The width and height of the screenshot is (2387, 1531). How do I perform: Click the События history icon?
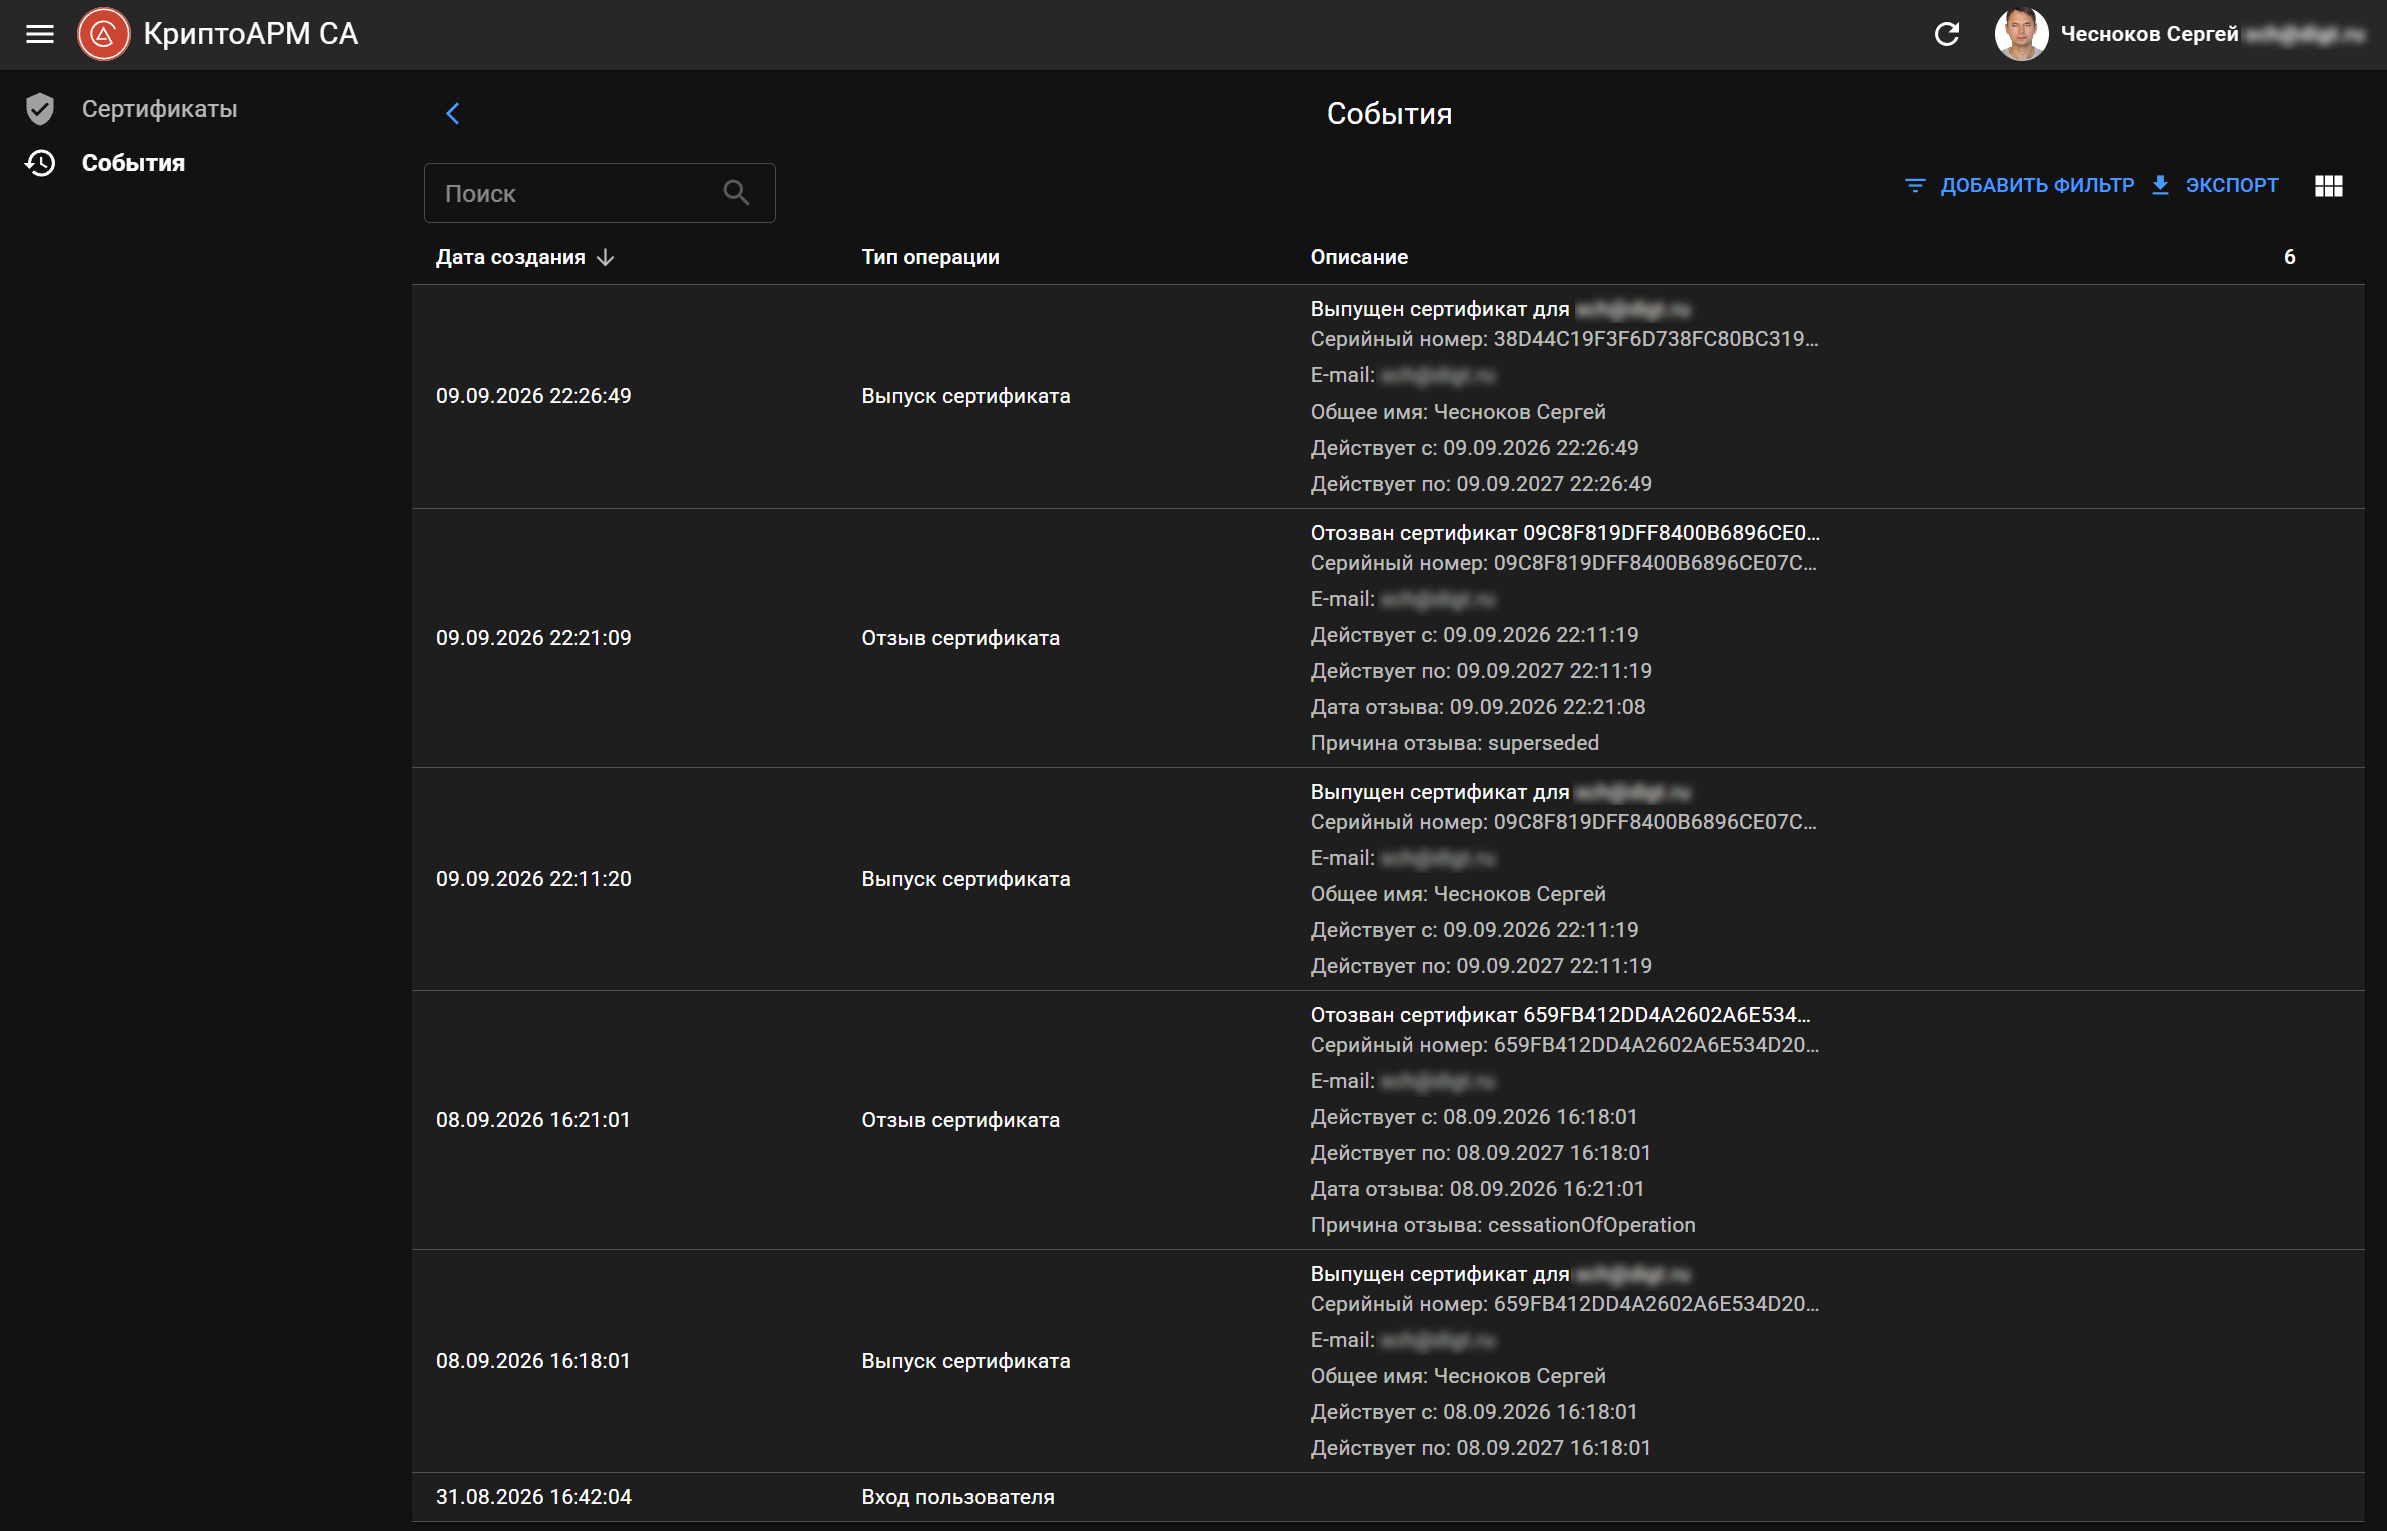pos(40,163)
